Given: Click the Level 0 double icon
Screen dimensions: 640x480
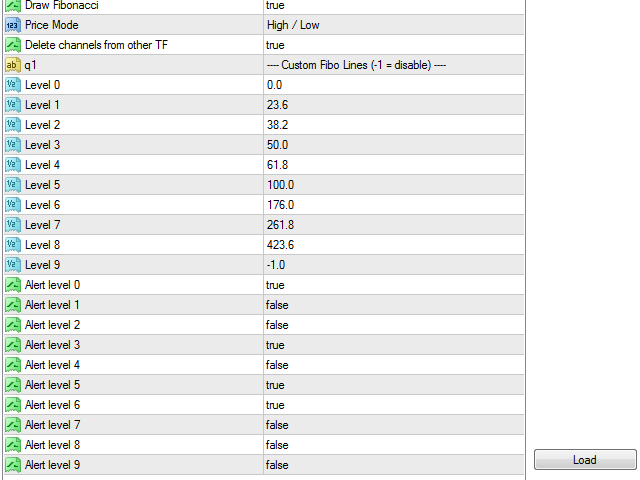Looking at the screenshot, I should 13,85.
